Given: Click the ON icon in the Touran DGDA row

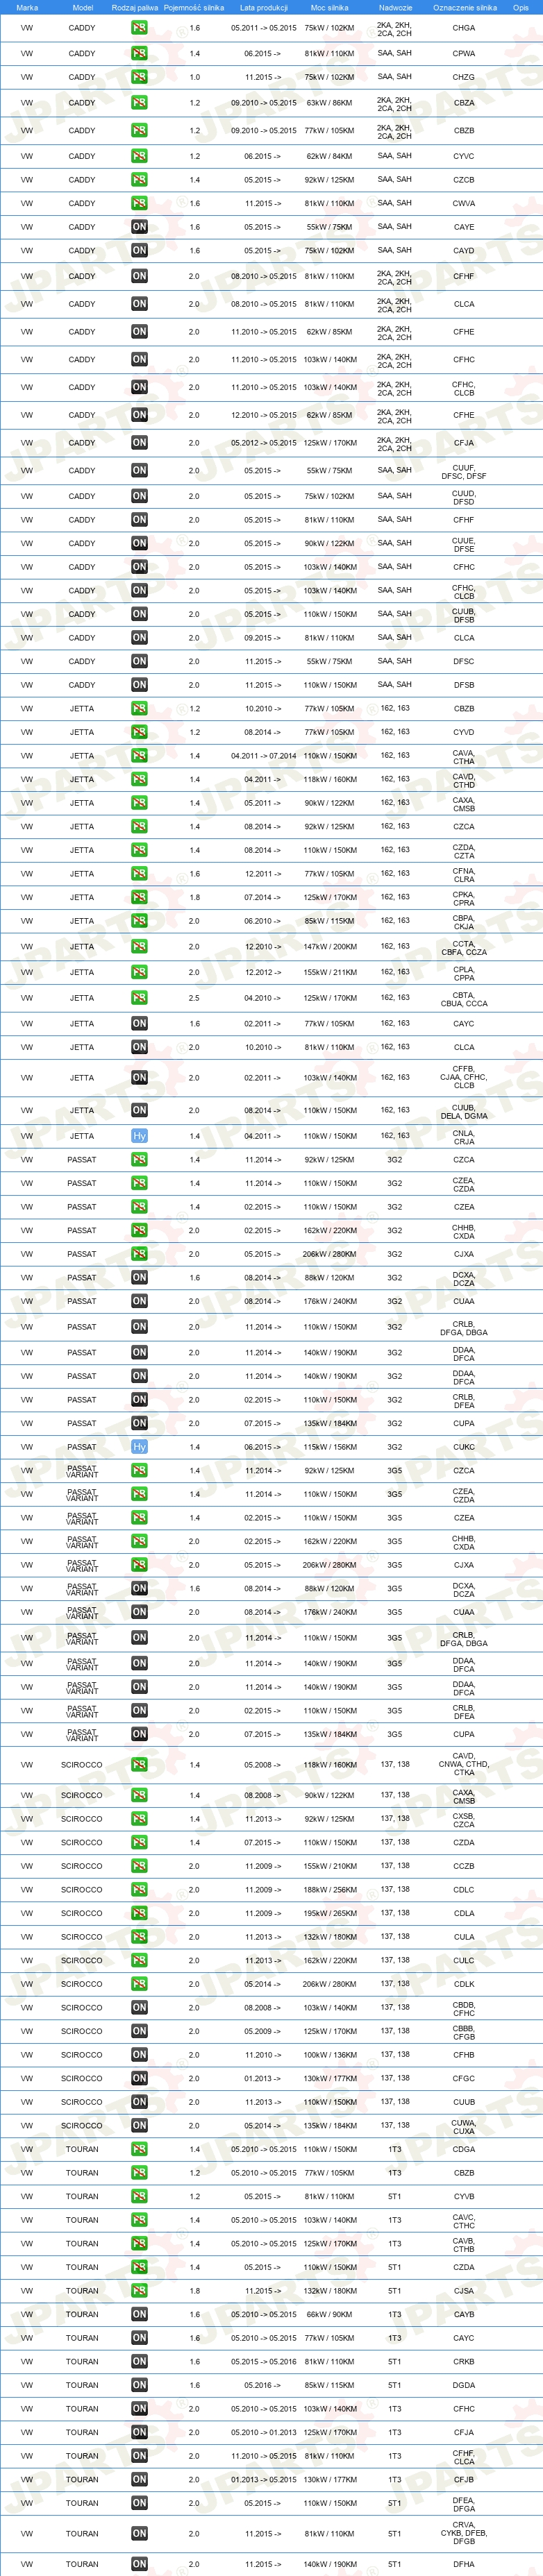Looking at the screenshot, I should click(139, 2385).
